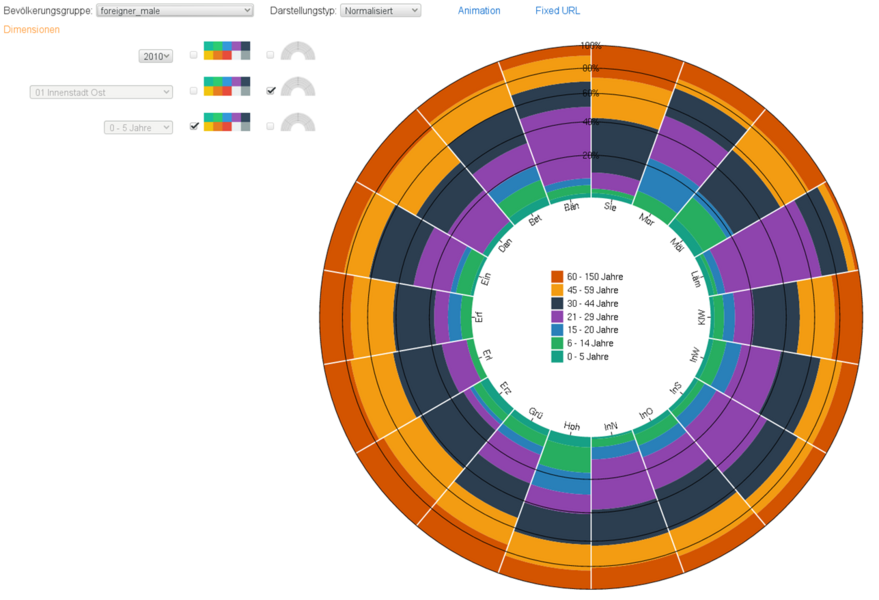Click radial arc icon in 0 - 5 Jahre row

(x=298, y=123)
